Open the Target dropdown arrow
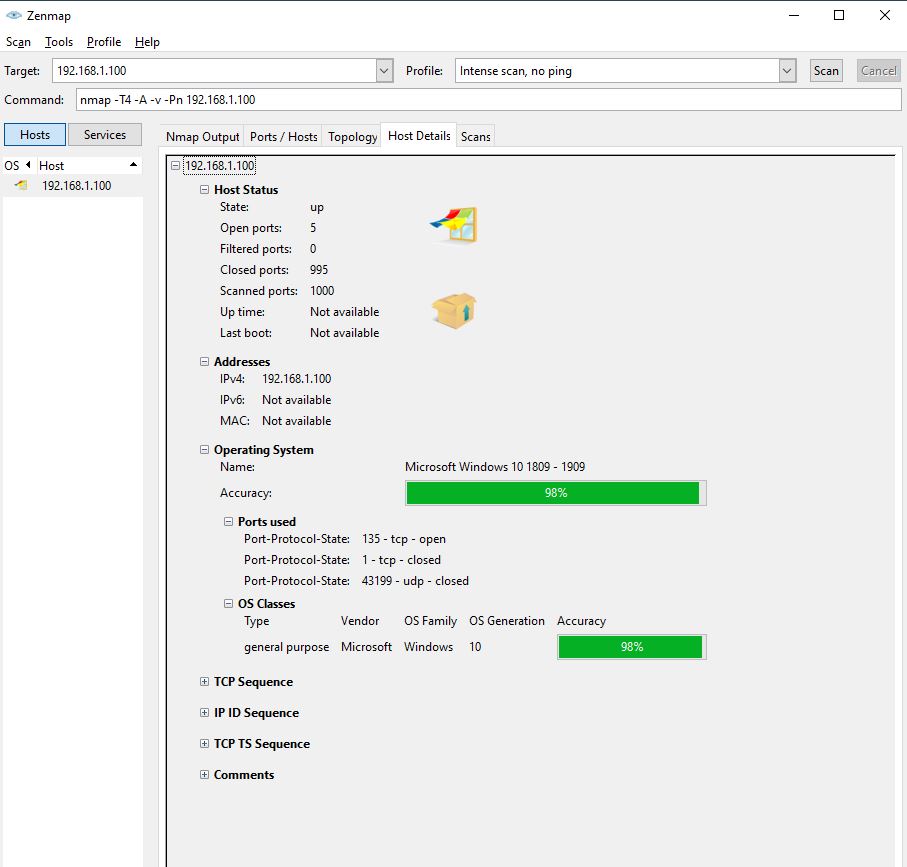 click(x=385, y=71)
